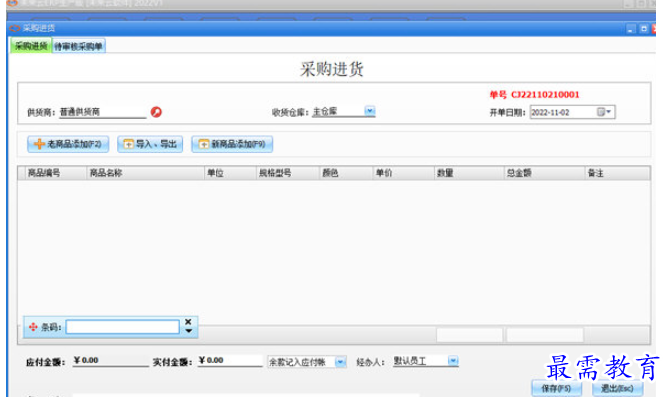
Task: Click the red supplier search icon
Action: [x=156, y=112]
